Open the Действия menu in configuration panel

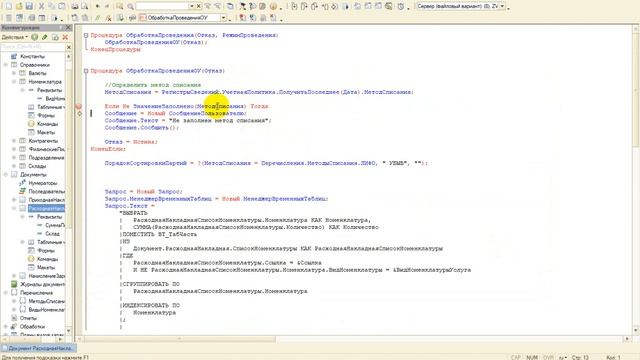[x=15, y=37]
